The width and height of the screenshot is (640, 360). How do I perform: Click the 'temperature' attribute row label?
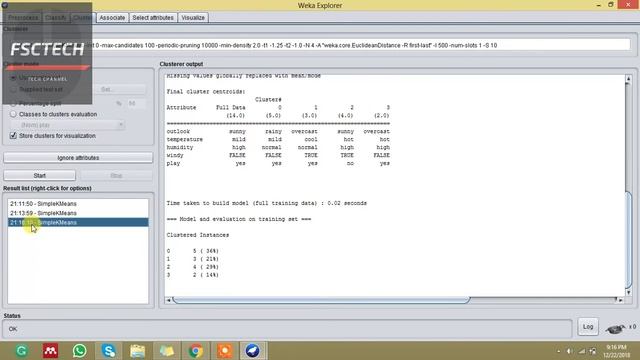[x=184, y=140]
